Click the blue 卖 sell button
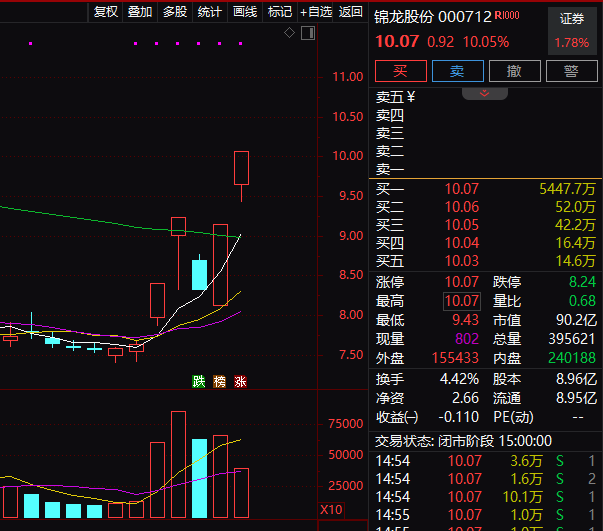Screen dimensions: 603x531 tap(457, 71)
